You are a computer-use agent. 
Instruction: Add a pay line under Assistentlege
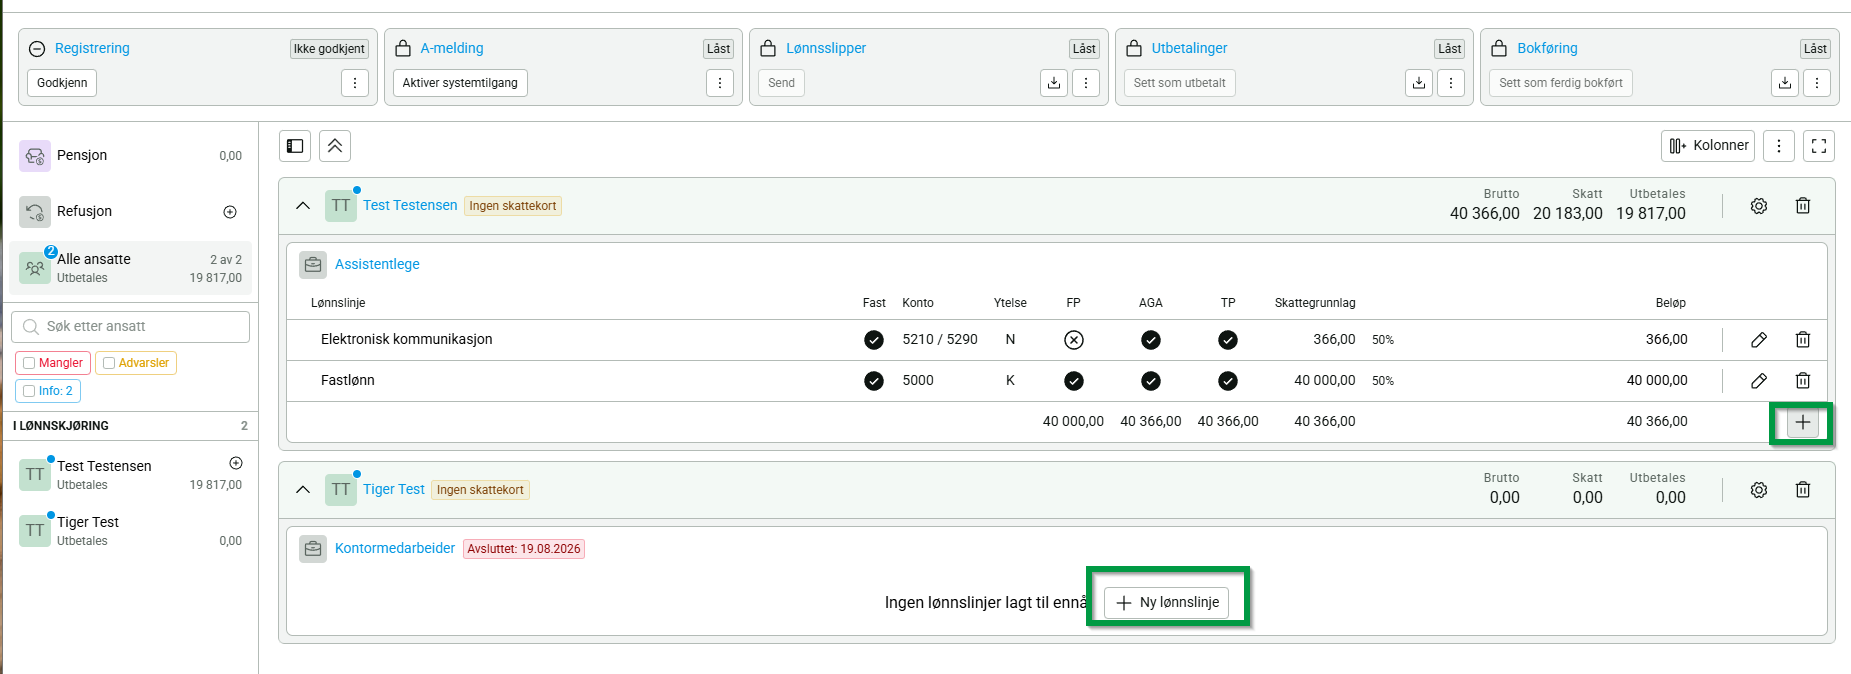(1803, 422)
